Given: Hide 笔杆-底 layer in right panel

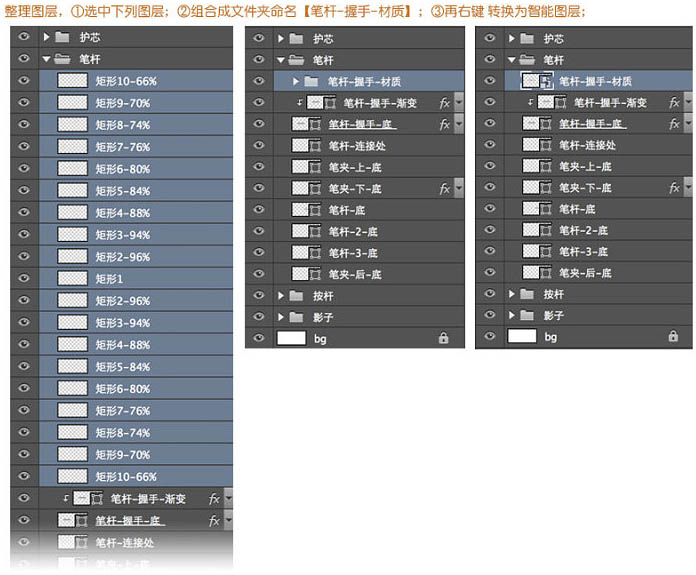Looking at the screenshot, I should point(490,208).
